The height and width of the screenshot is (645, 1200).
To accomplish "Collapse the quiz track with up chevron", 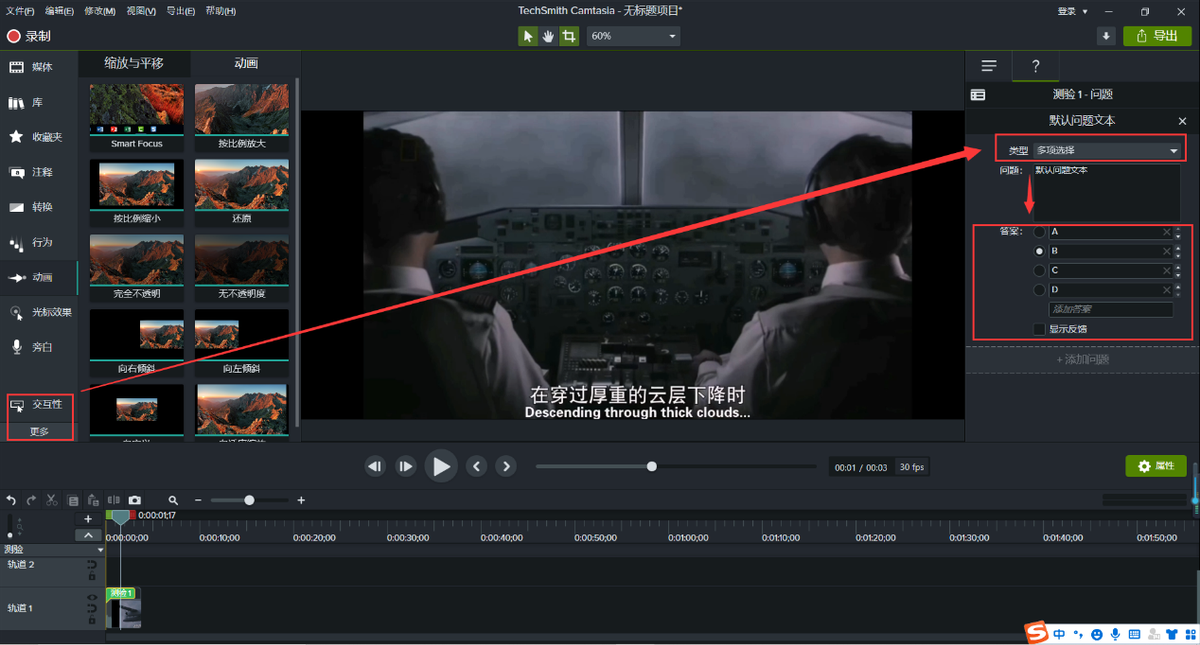I will (x=88, y=535).
